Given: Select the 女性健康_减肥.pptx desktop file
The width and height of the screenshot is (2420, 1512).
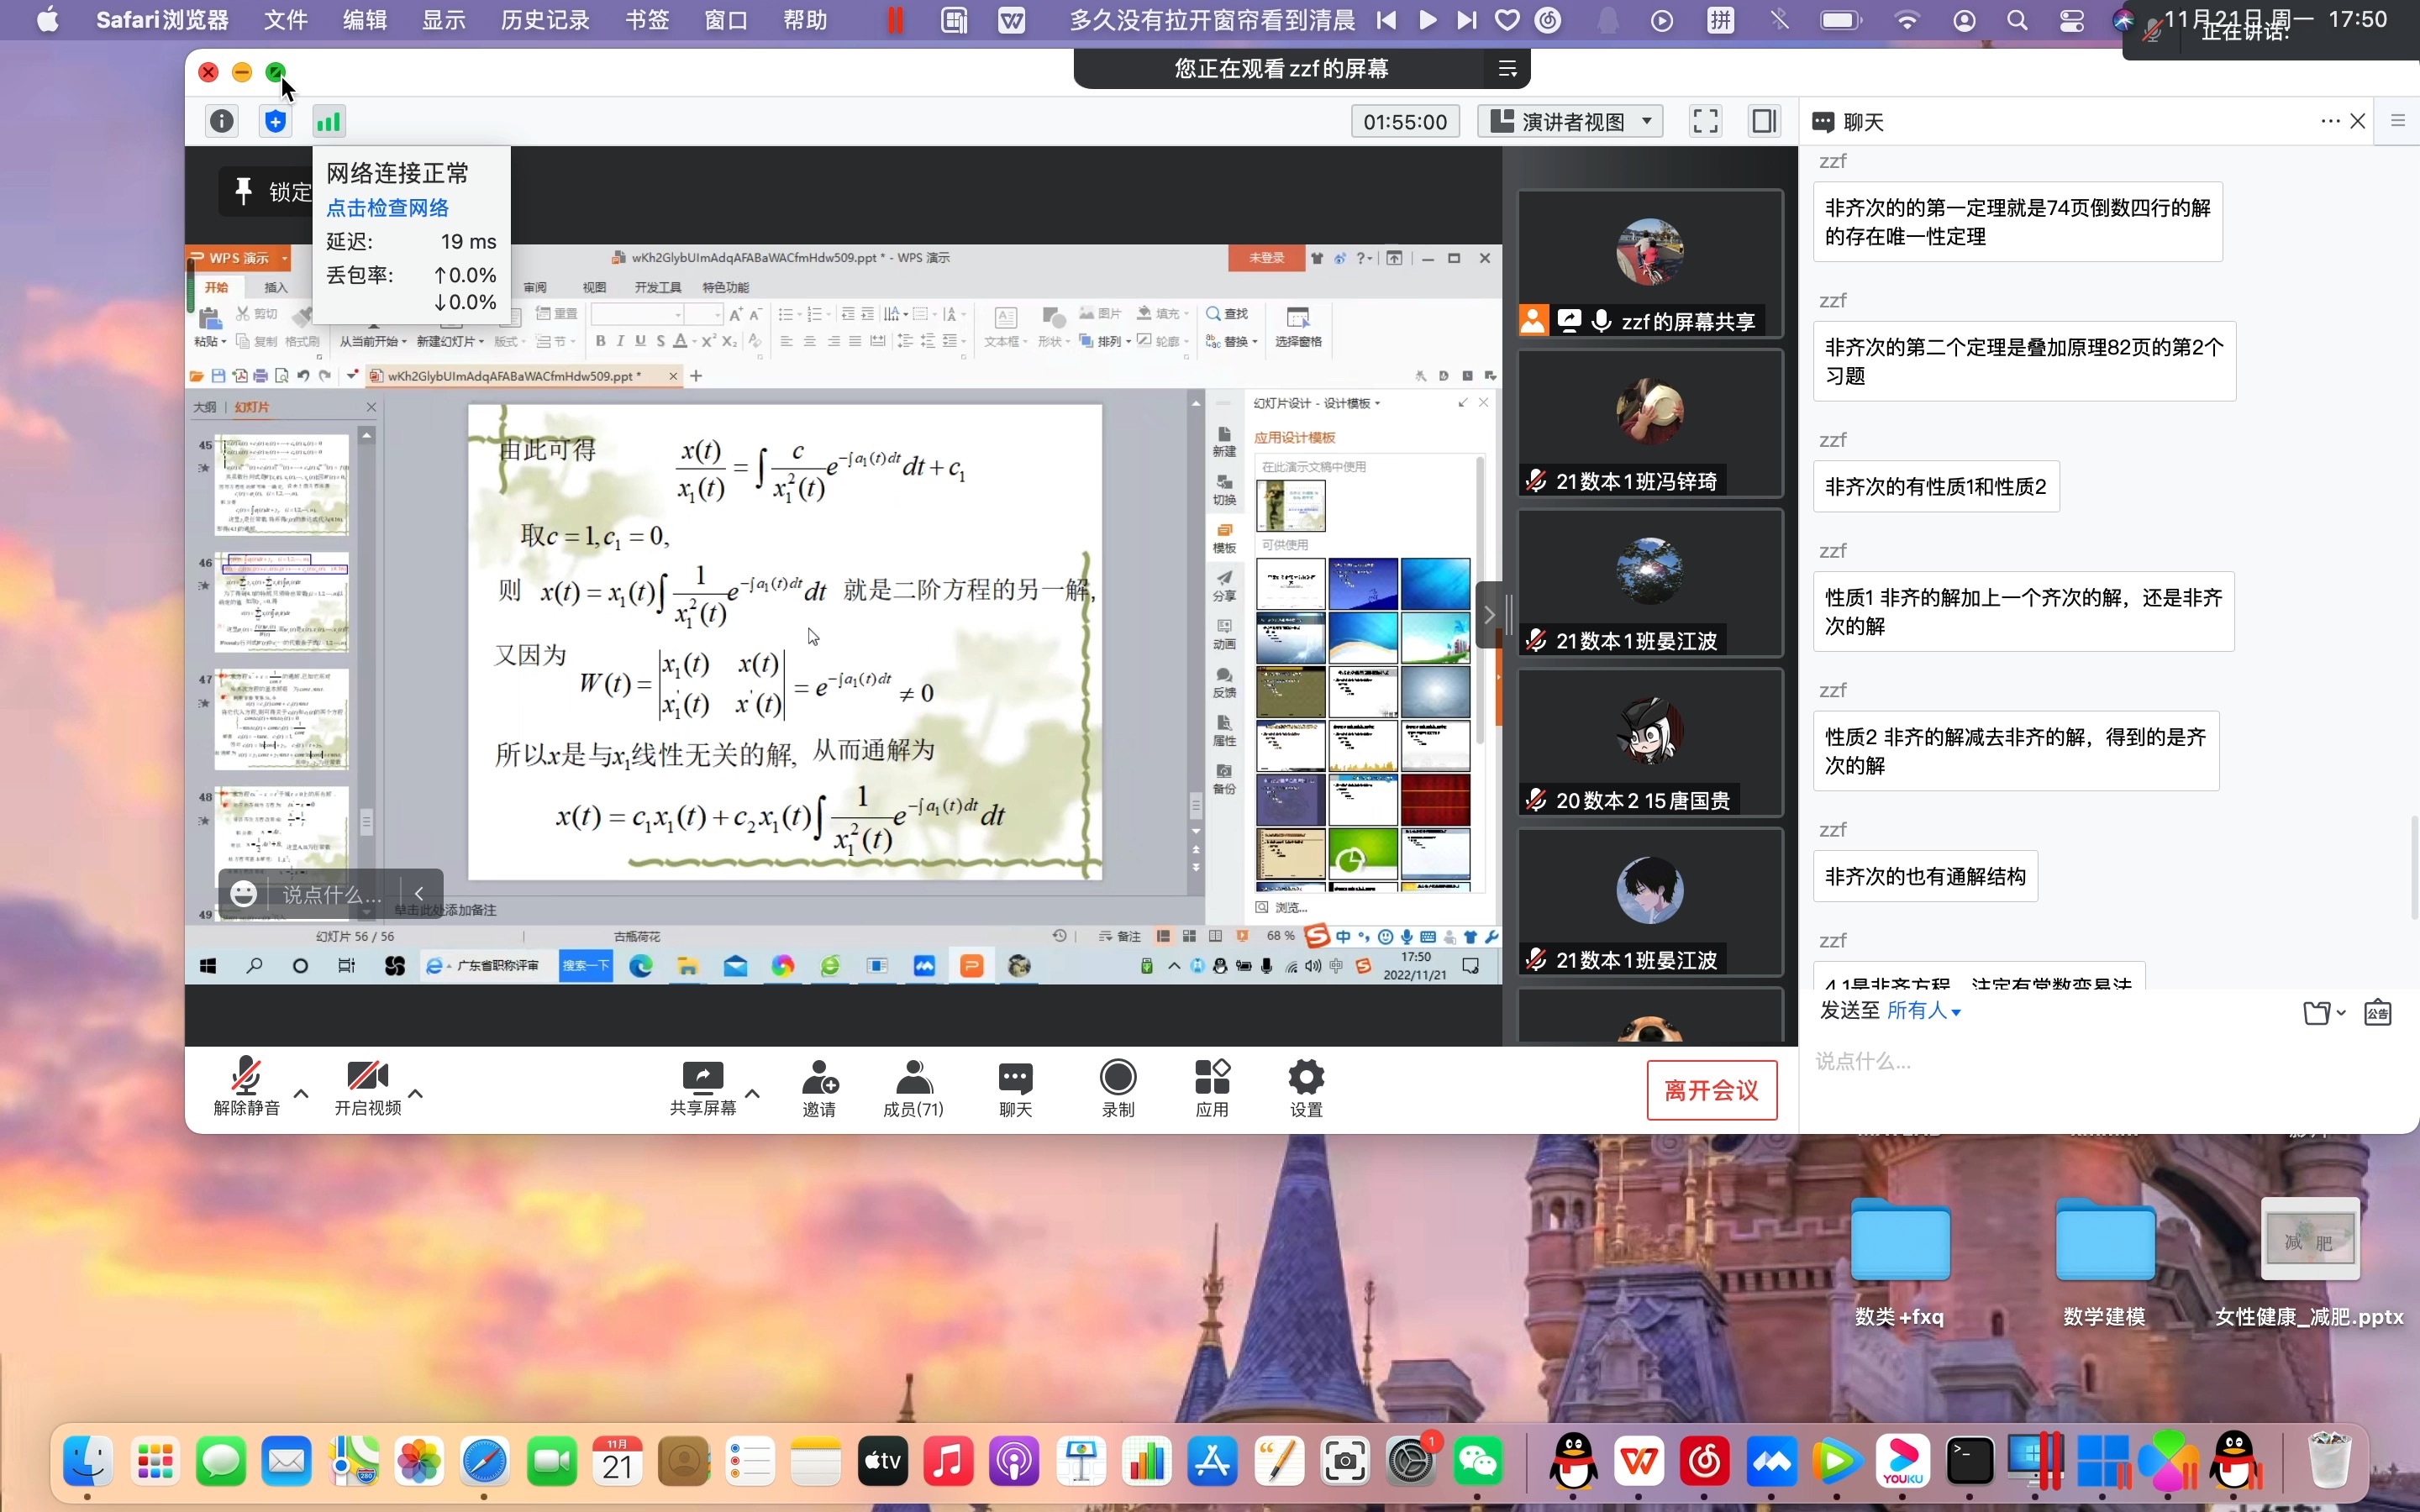Looking at the screenshot, I should pyautogui.click(x=2309, y=1263).
